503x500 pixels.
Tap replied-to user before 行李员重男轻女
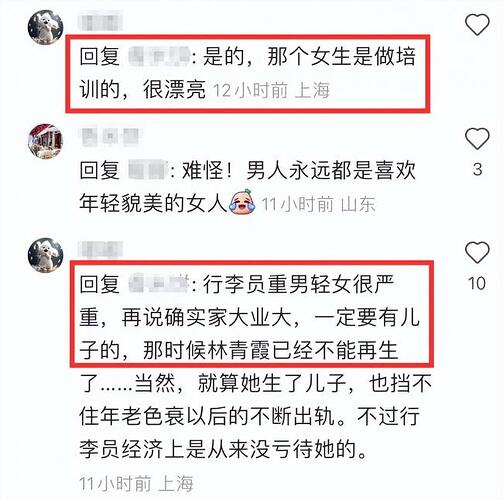(x=159, y=284)
